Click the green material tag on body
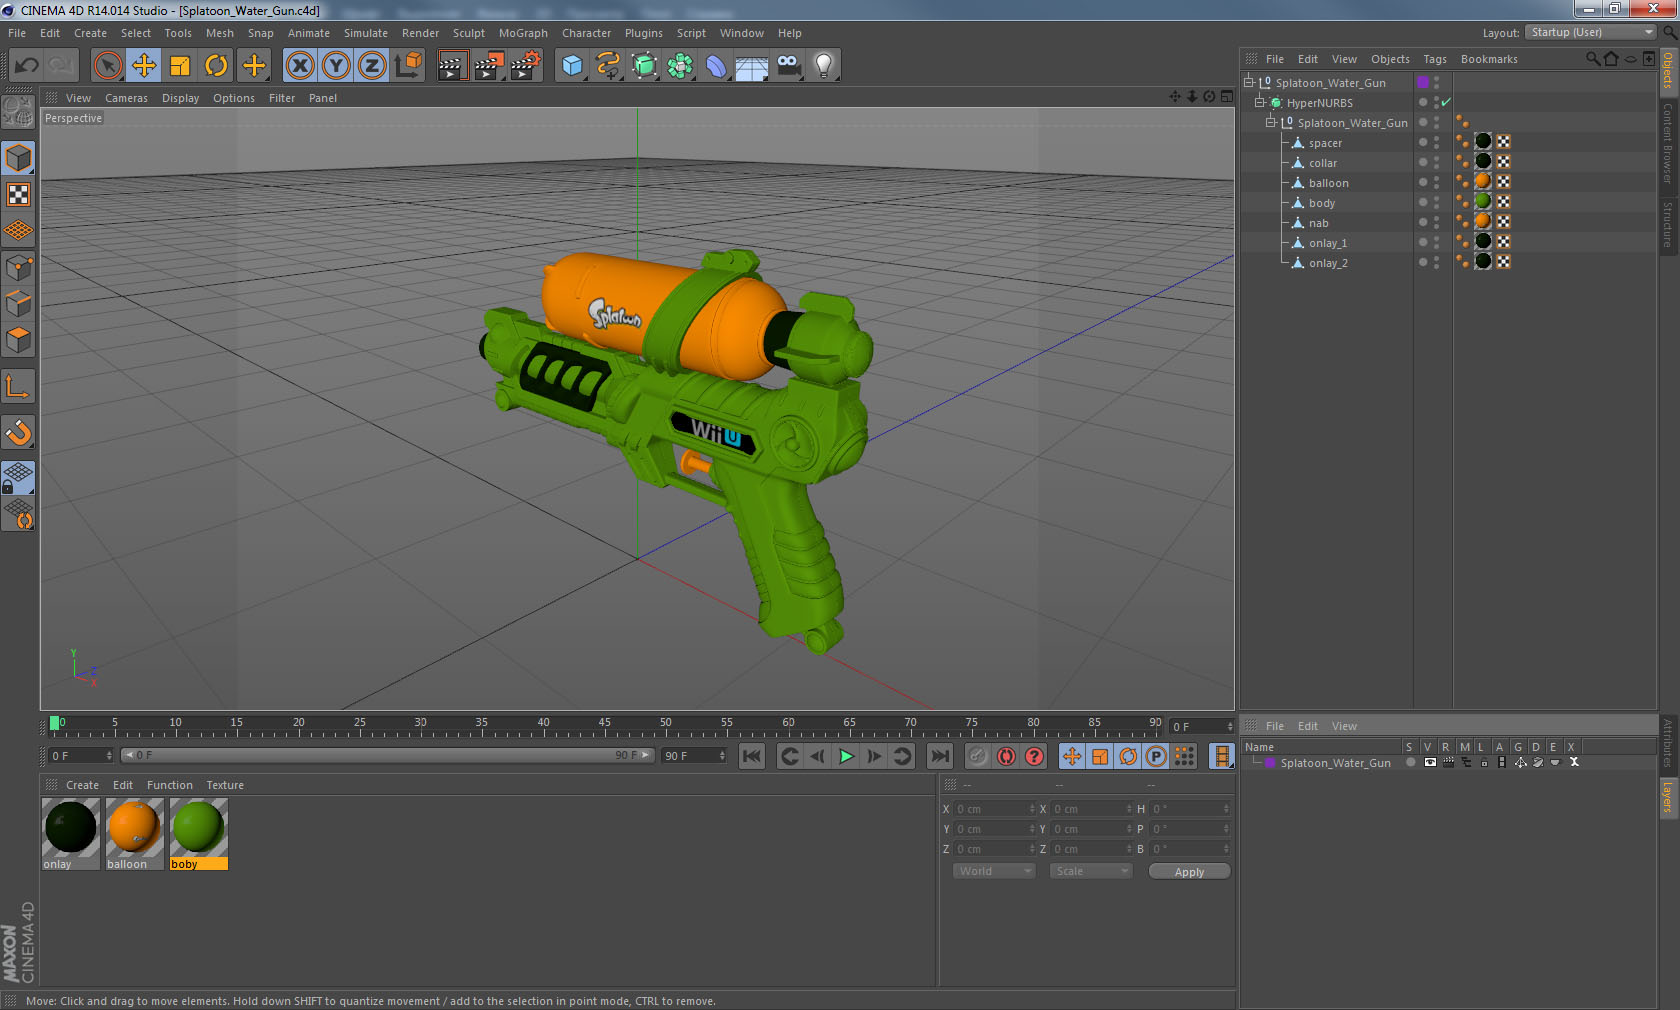The image size is (1680, 1010). tap(1483, 201)
